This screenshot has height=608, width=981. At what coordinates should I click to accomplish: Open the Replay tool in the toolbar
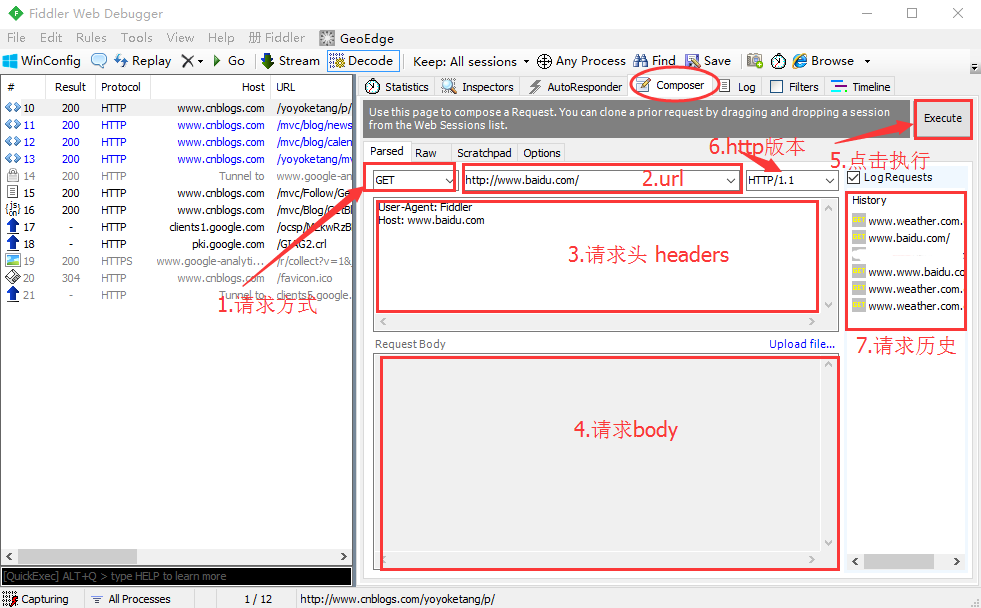[x=143, y=60]
